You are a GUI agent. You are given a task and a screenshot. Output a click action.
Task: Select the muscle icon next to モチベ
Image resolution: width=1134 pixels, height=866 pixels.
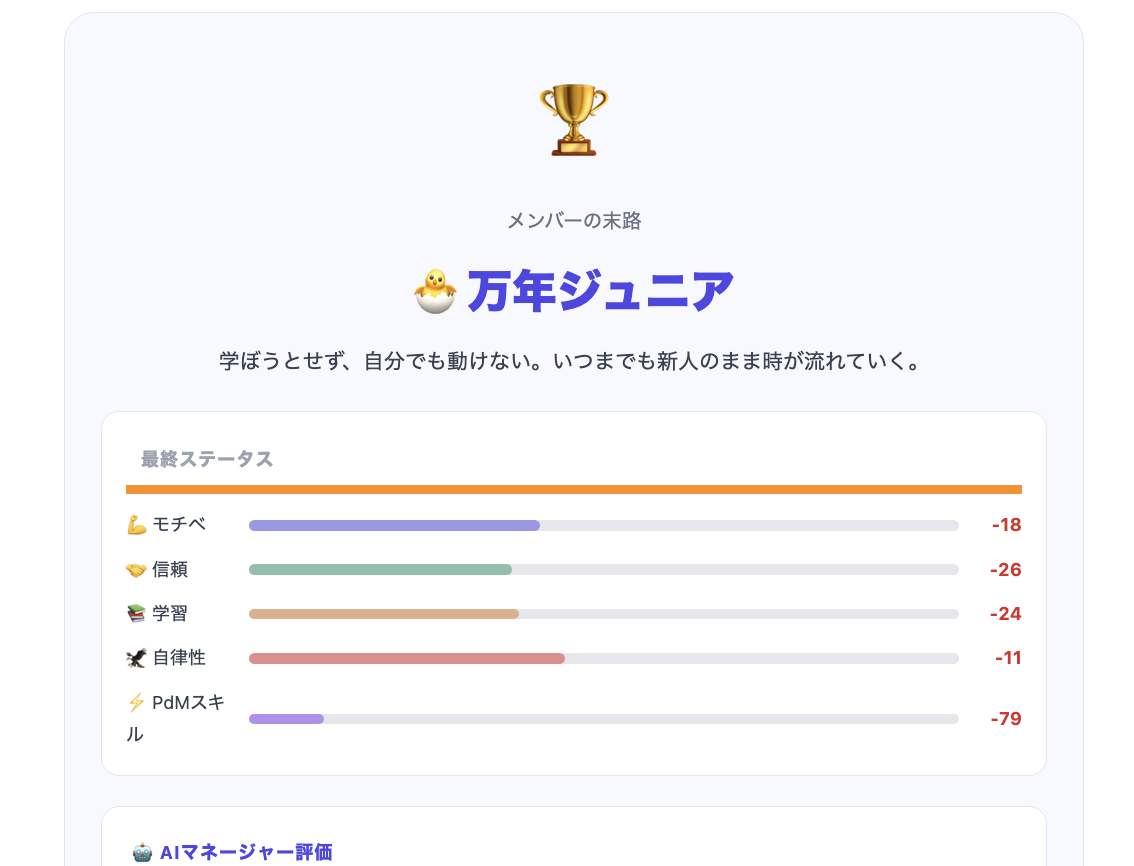point(138,524)
